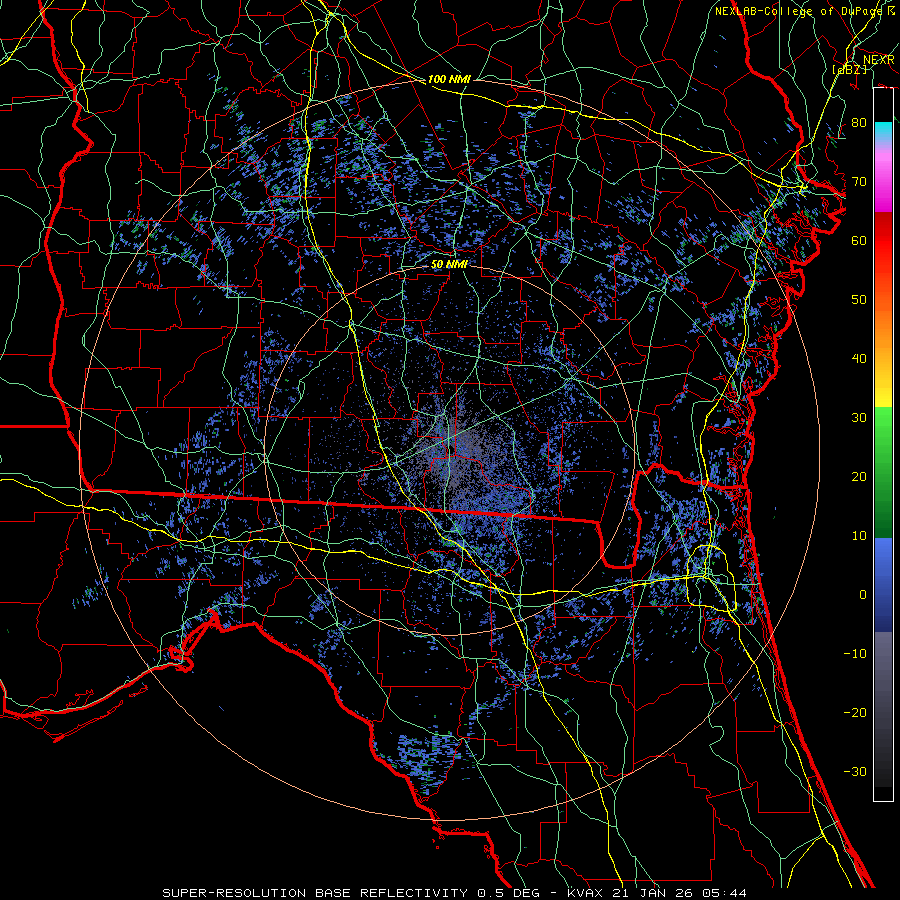Screen dimensions: 900x900
Task: Click the 40 dBZ scale value
Action: pos(859,359)
